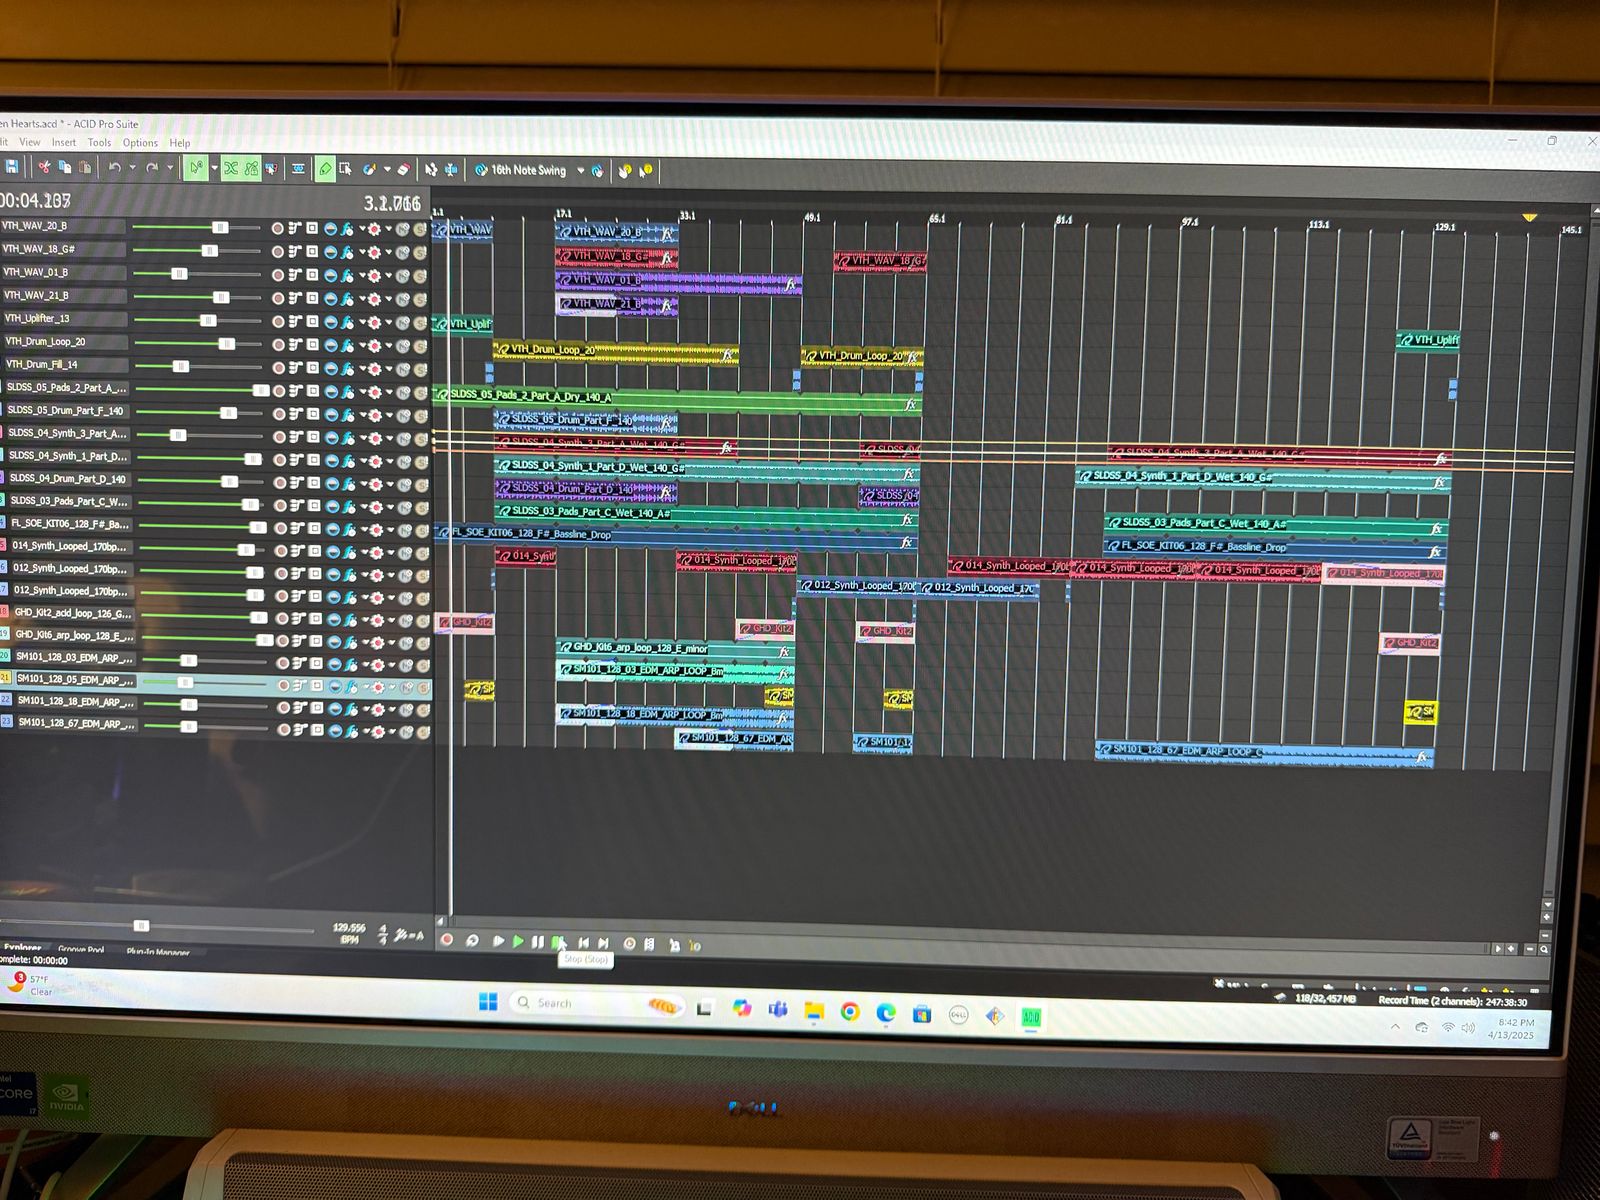Arm VTH_Uplifter_13 track for recording
The width and height of the screenshot is (1600, 1200).
pyautogui.click(x=277, y=321)
